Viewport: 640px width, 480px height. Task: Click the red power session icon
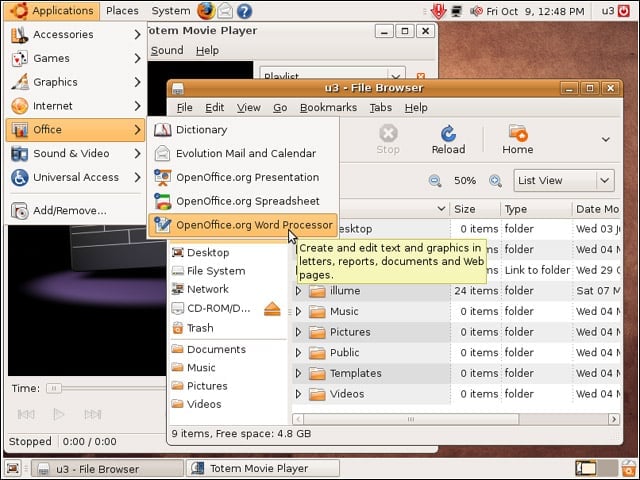point(624,11)
